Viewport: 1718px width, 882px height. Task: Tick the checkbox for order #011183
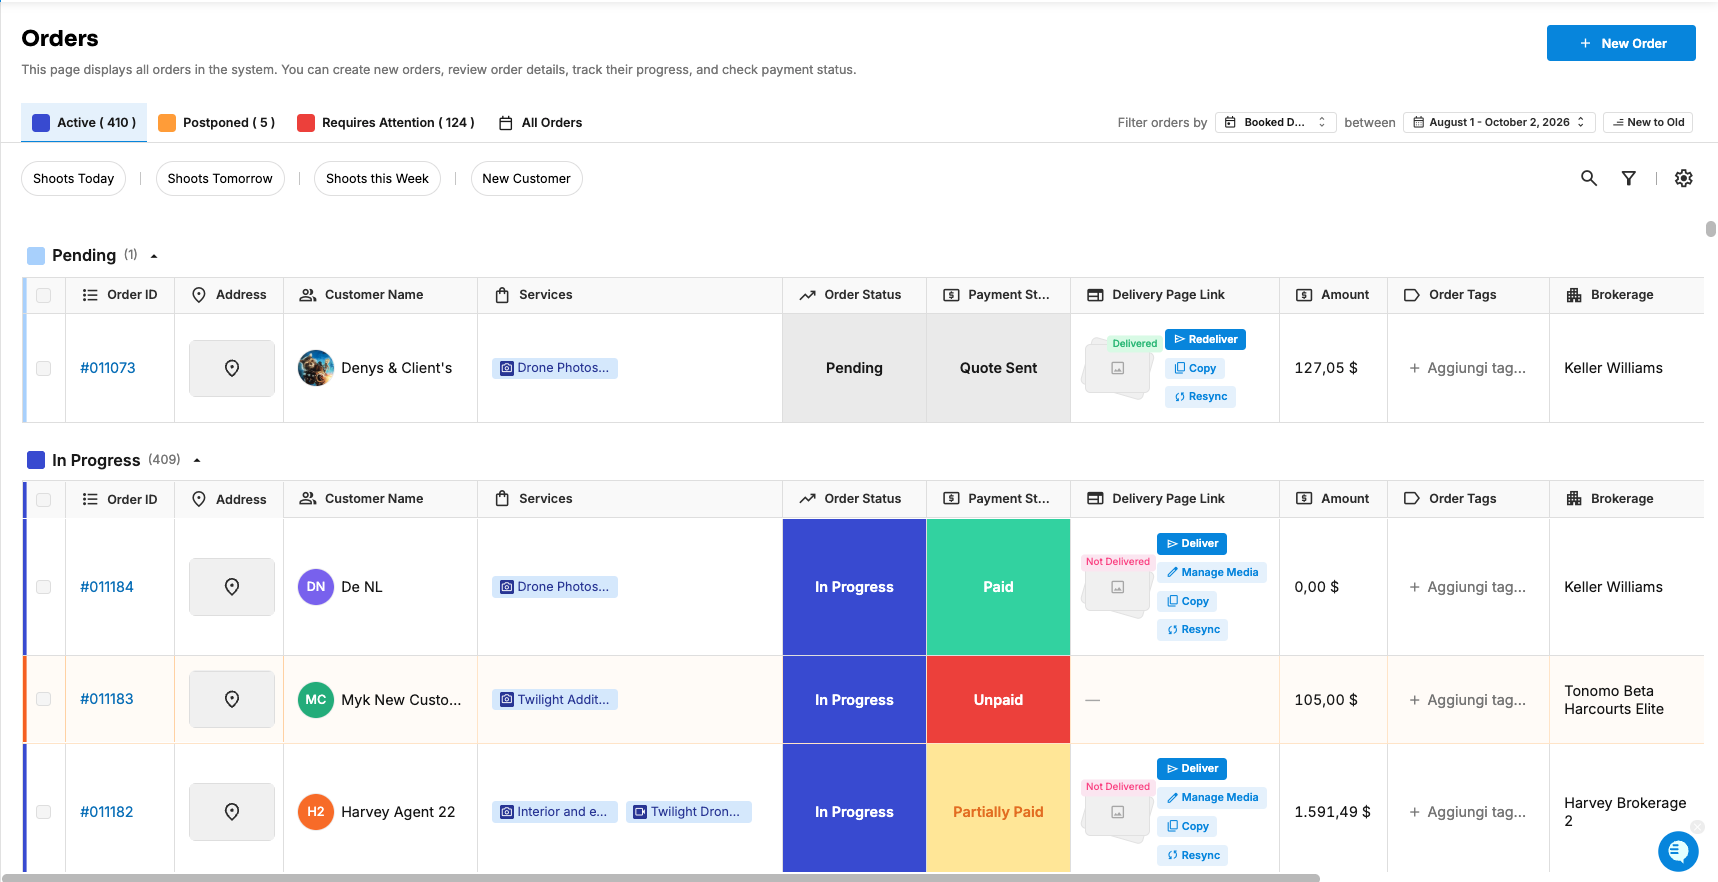pyautogui.click(x=43, y=699)
